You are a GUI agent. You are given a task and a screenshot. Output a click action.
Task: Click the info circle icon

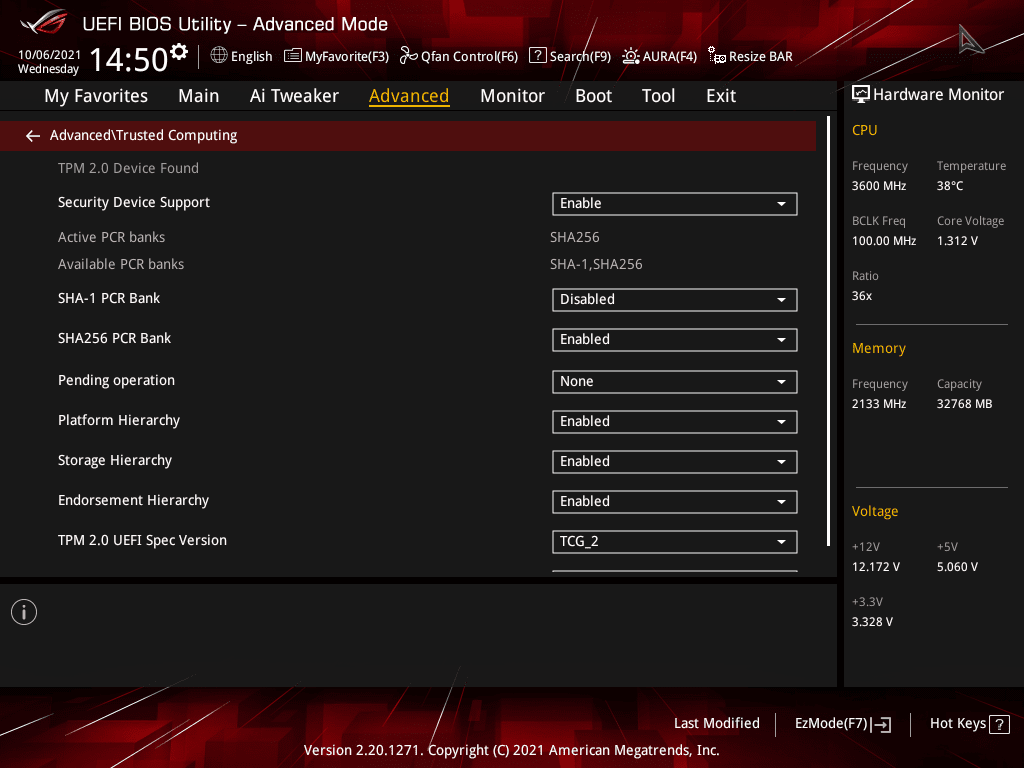pyautogui.click(x=24, y=612)
